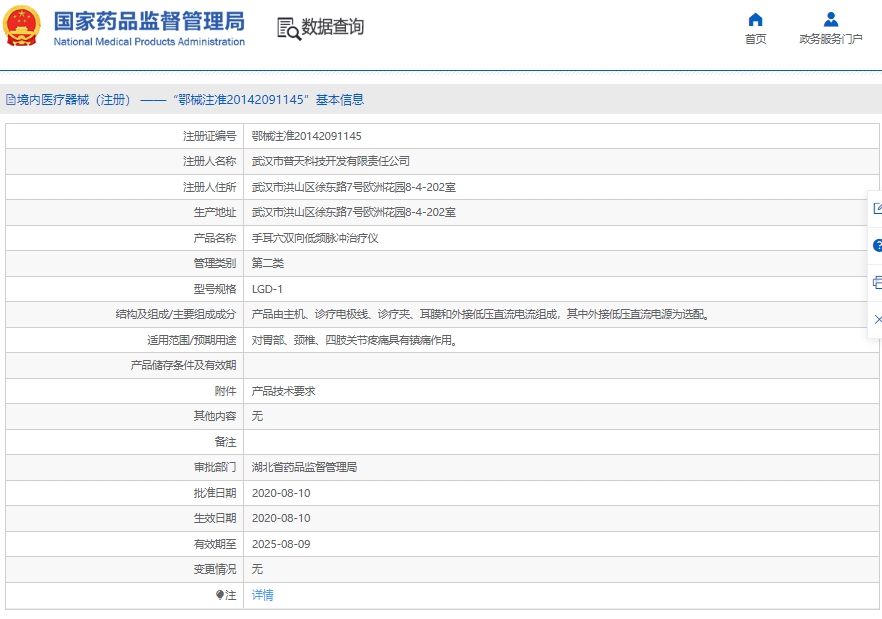Click the document icon before 境内医疗器械
The width and height of the screenshot is (882, 619).
click(10, 100)
